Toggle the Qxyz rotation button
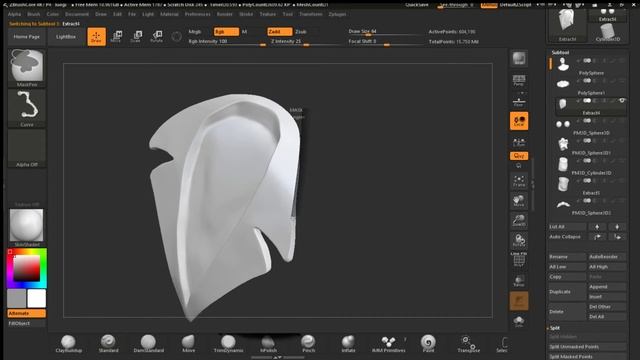This screenshot has height=360, width=640. tap(519, 156)
